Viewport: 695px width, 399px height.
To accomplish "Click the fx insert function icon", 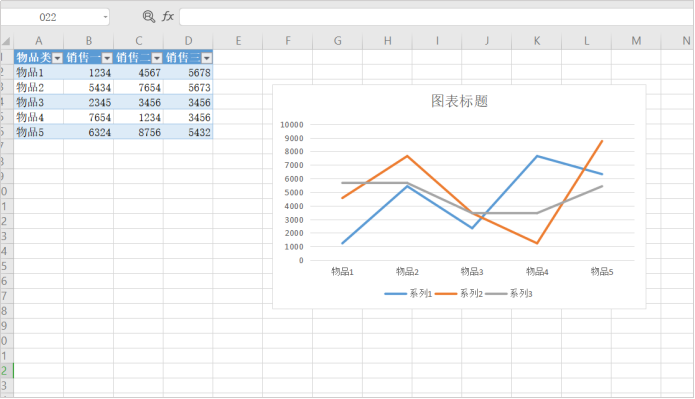I will 168,17.
